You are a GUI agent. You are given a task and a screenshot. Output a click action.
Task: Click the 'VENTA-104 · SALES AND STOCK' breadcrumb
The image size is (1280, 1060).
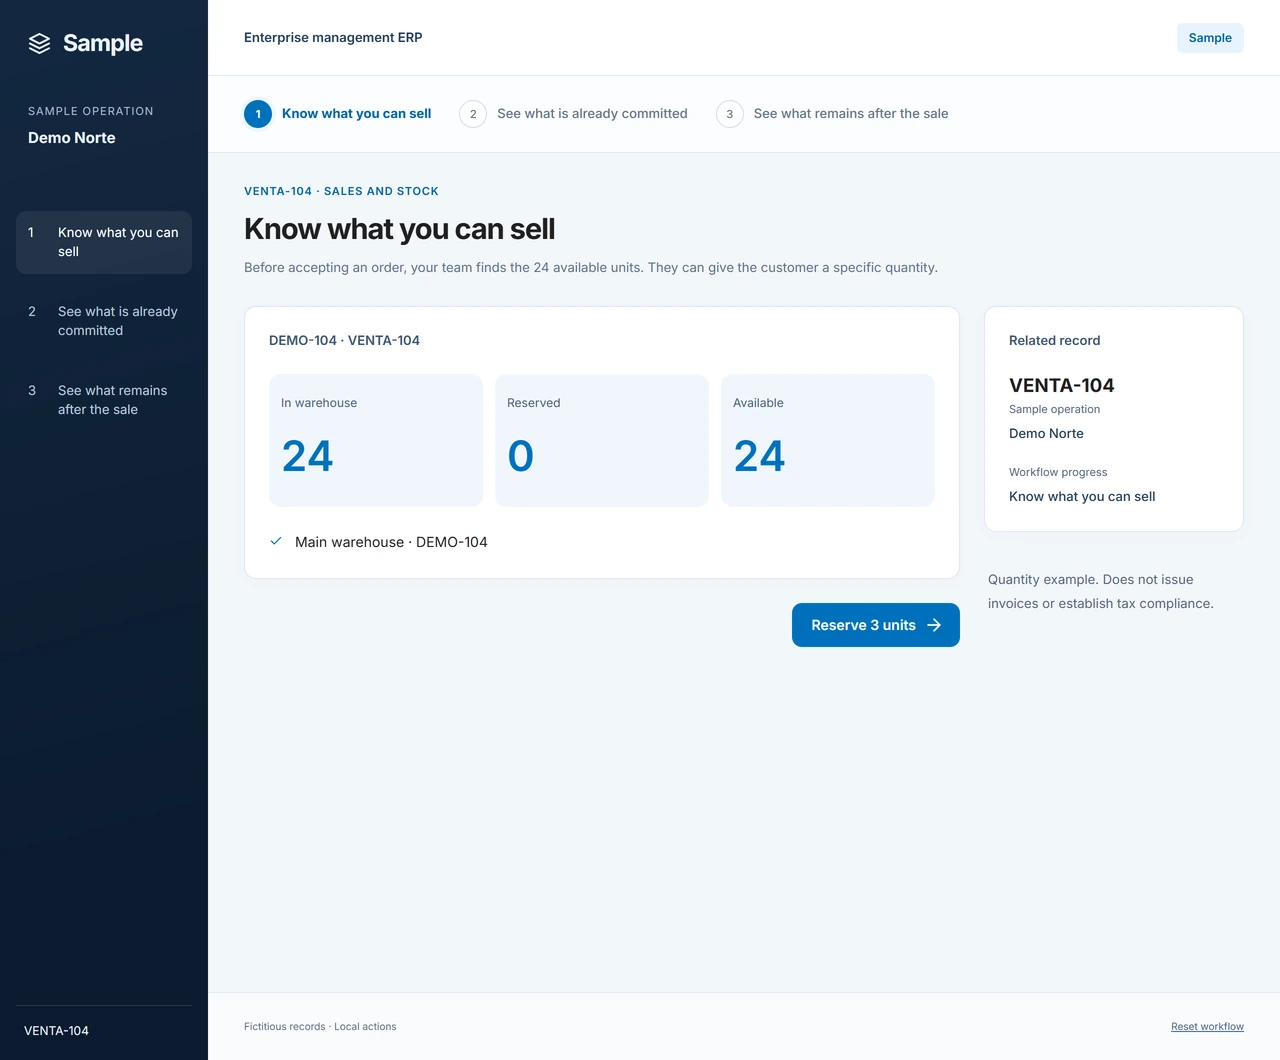341,191
